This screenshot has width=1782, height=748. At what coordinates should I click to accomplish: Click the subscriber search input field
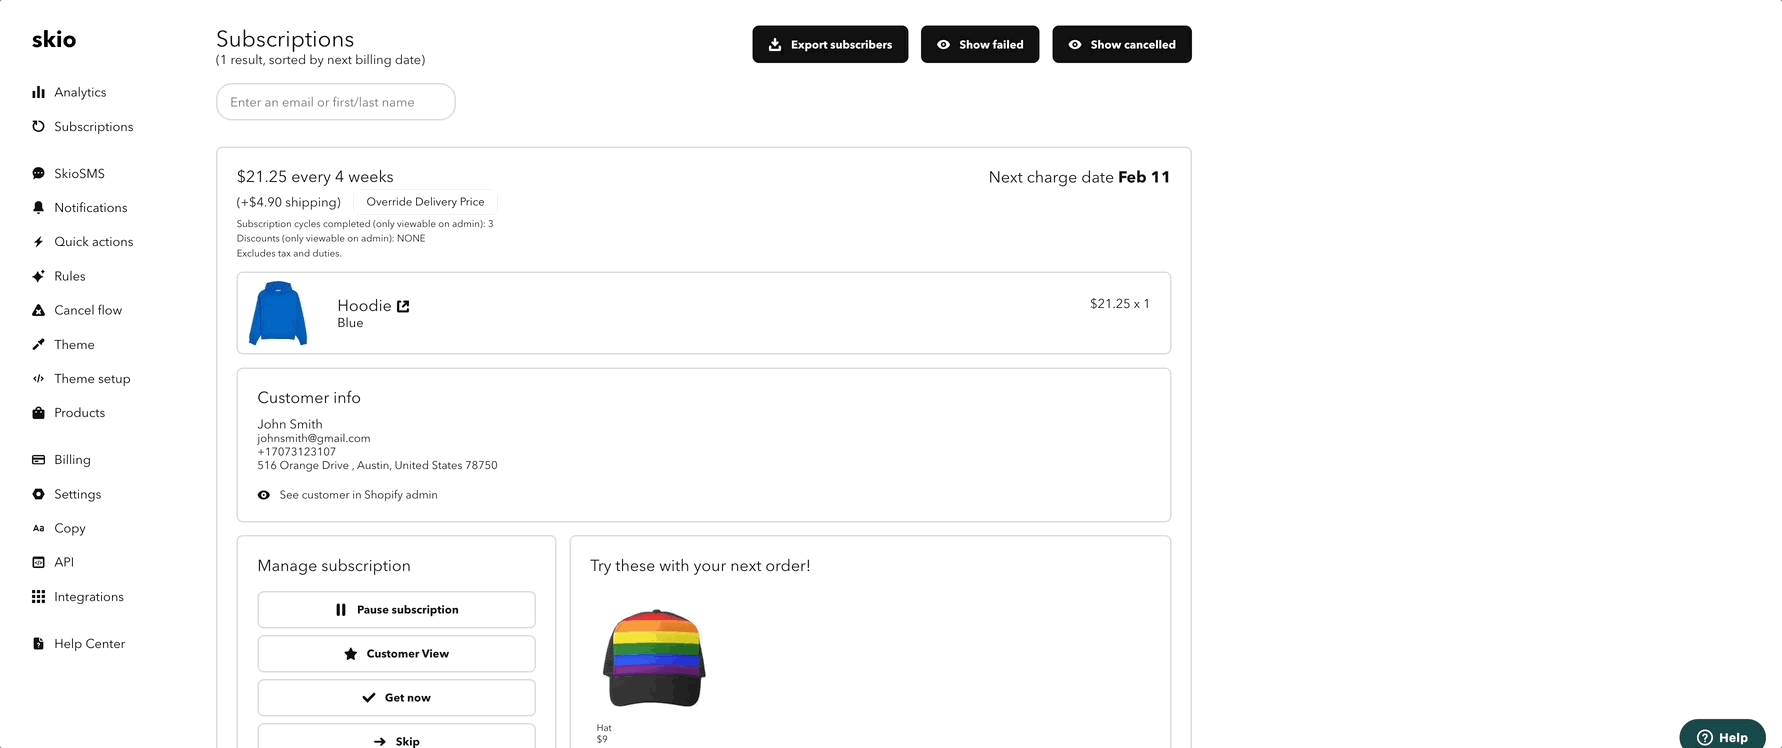(335, 102)
